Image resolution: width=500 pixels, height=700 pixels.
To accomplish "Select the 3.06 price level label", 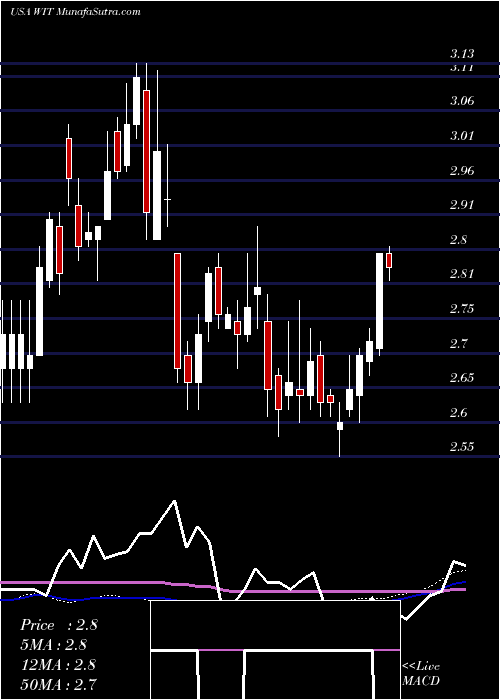I will point(462,101).
